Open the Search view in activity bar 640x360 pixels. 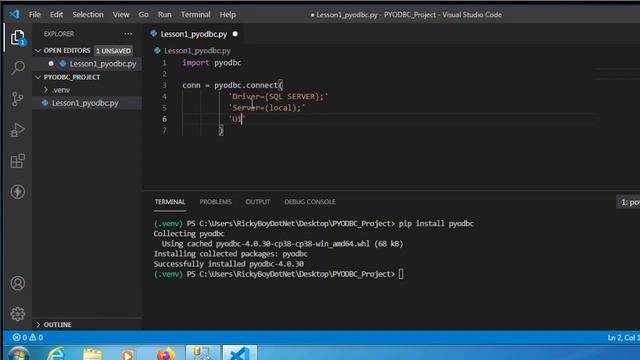18,68
